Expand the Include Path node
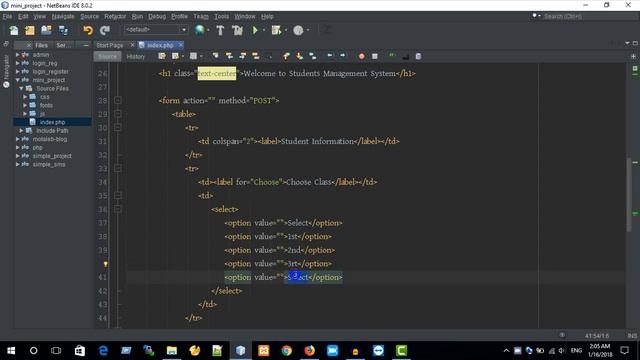Image resolution: width=640 pixels, height=360 pixels. (x=21, y=131)
